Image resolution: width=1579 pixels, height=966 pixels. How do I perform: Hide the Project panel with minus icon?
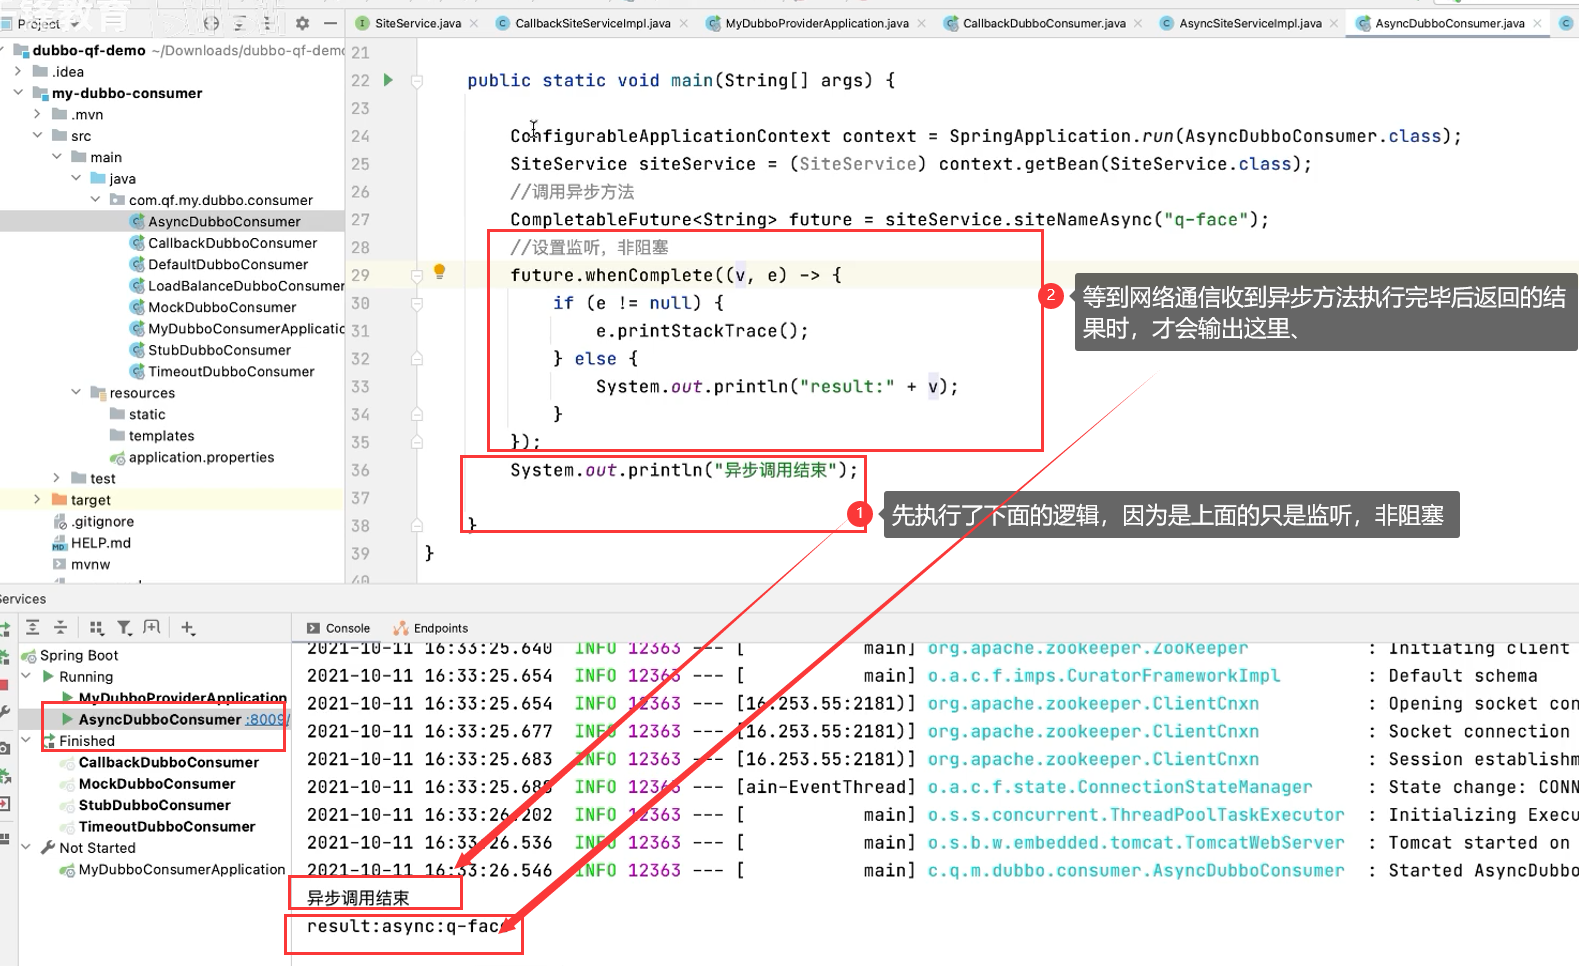pyautogui.click(x=330, y=23)
